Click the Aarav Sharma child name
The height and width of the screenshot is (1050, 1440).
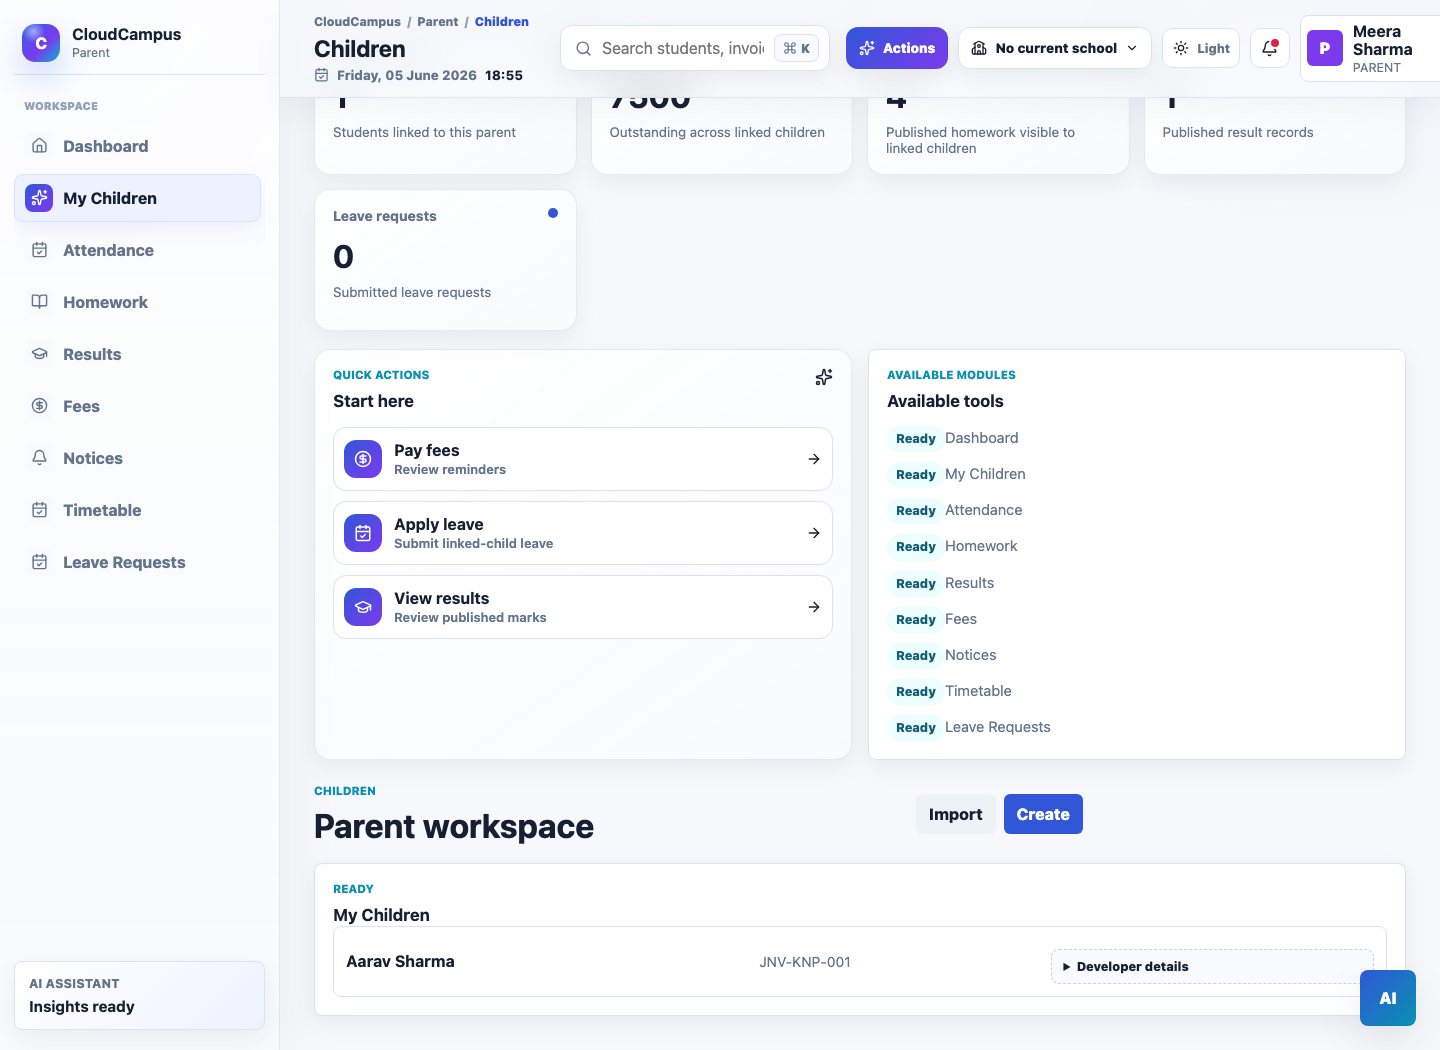[400, 962]
